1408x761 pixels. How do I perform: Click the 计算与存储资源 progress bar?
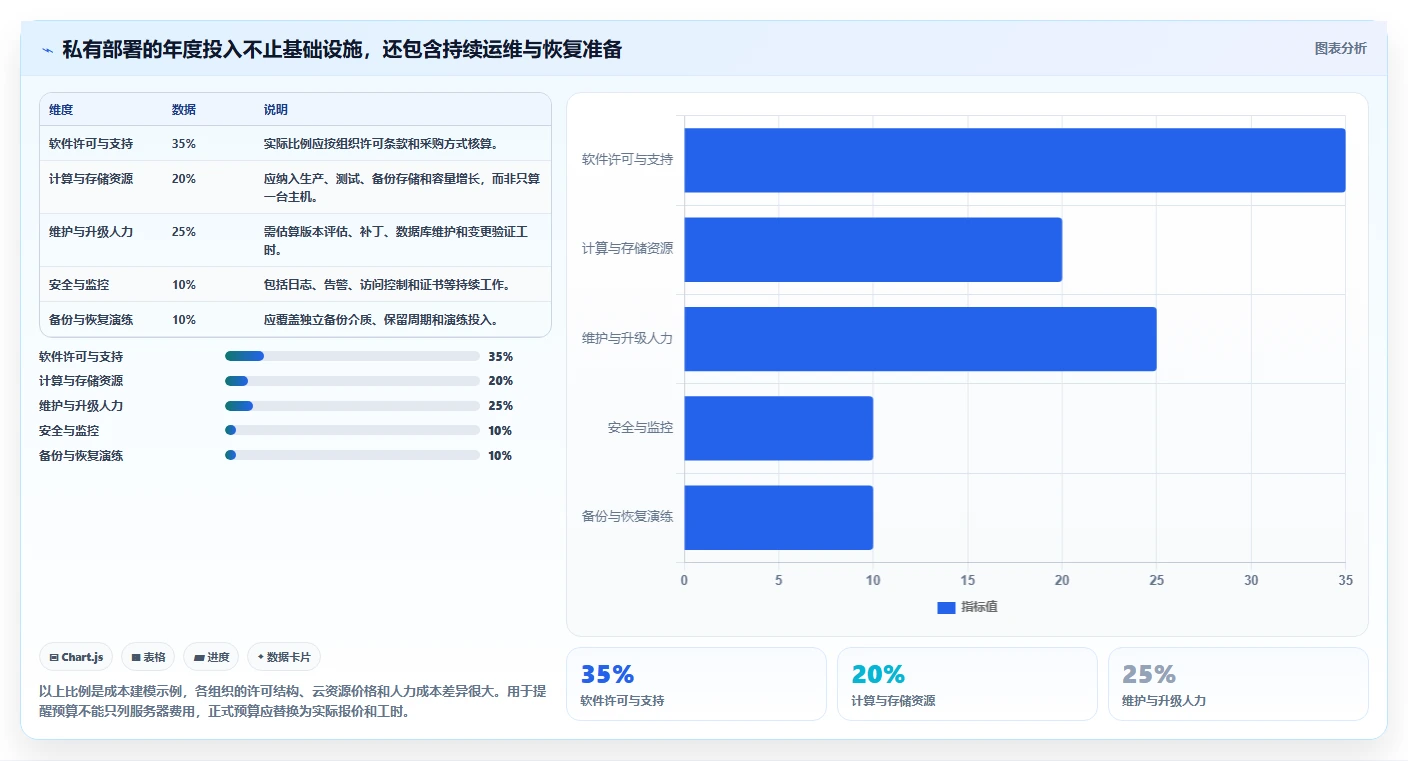click(x=353, y=381)
